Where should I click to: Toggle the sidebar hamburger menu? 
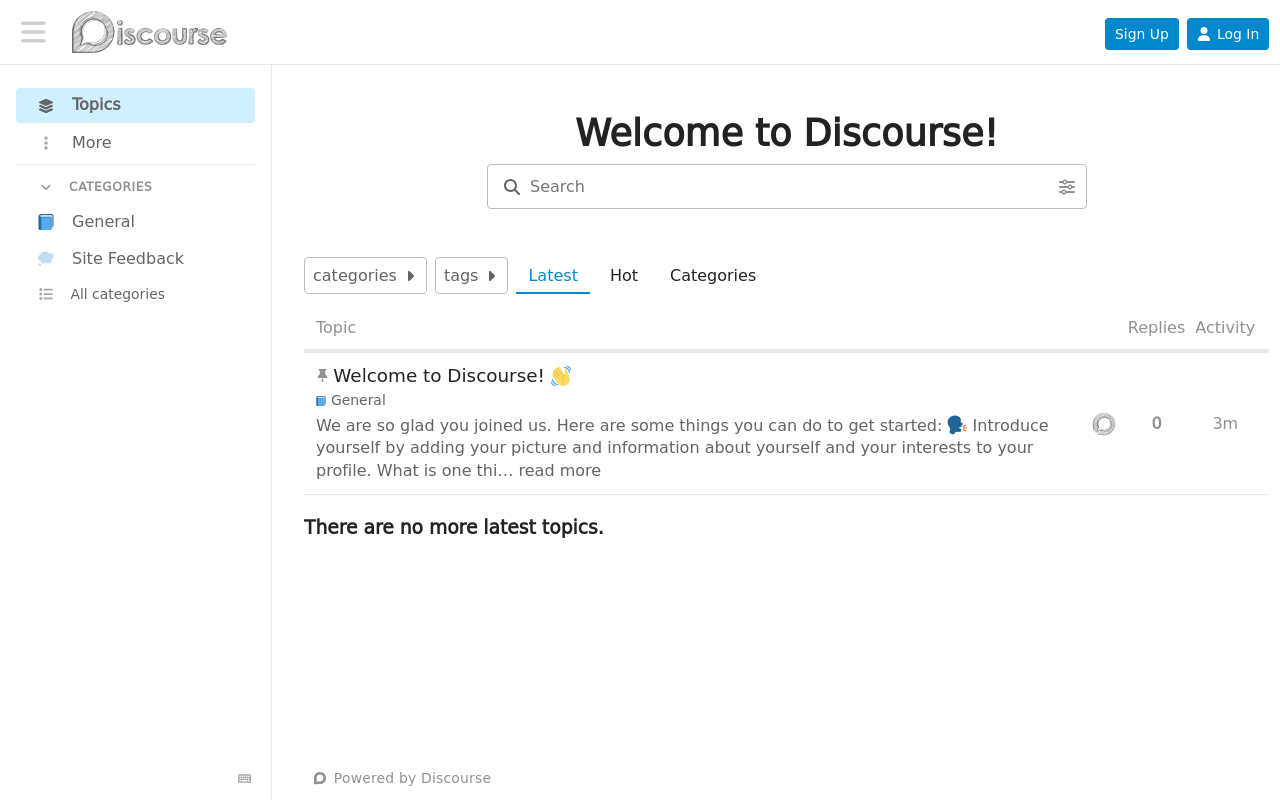(x=33, y=32)
